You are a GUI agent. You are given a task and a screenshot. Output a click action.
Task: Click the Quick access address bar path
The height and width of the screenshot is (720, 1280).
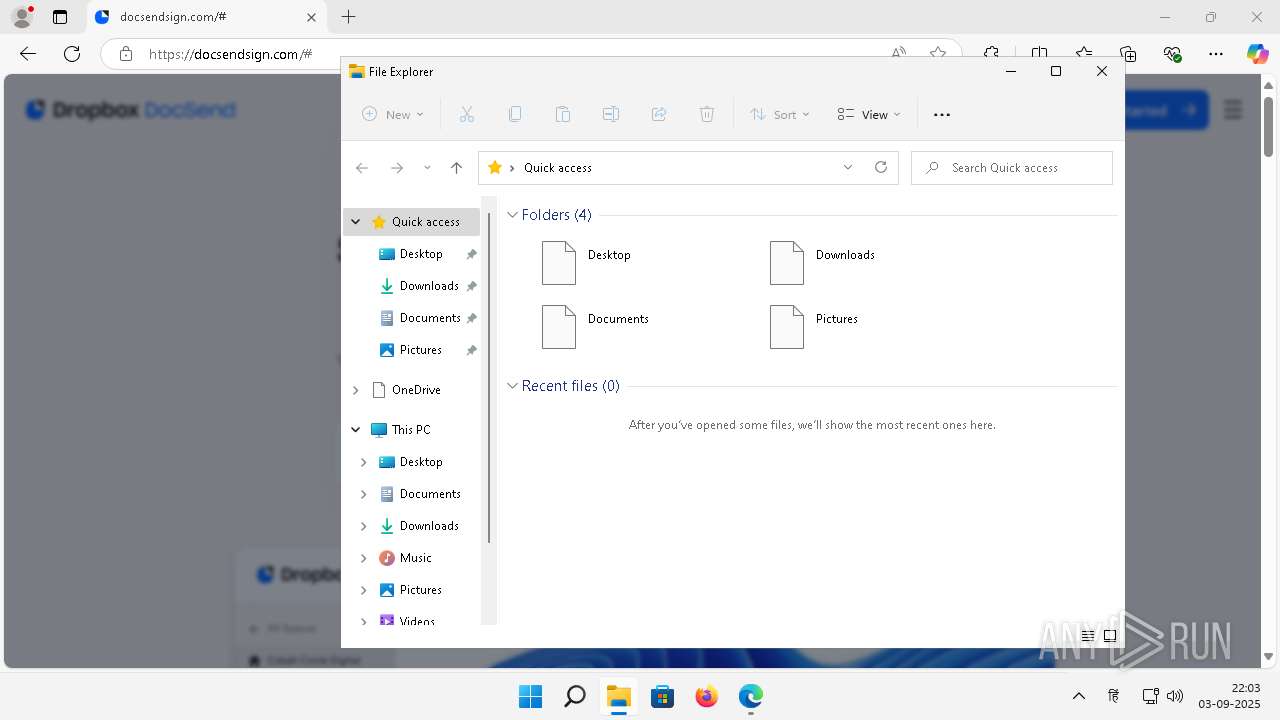558,168
